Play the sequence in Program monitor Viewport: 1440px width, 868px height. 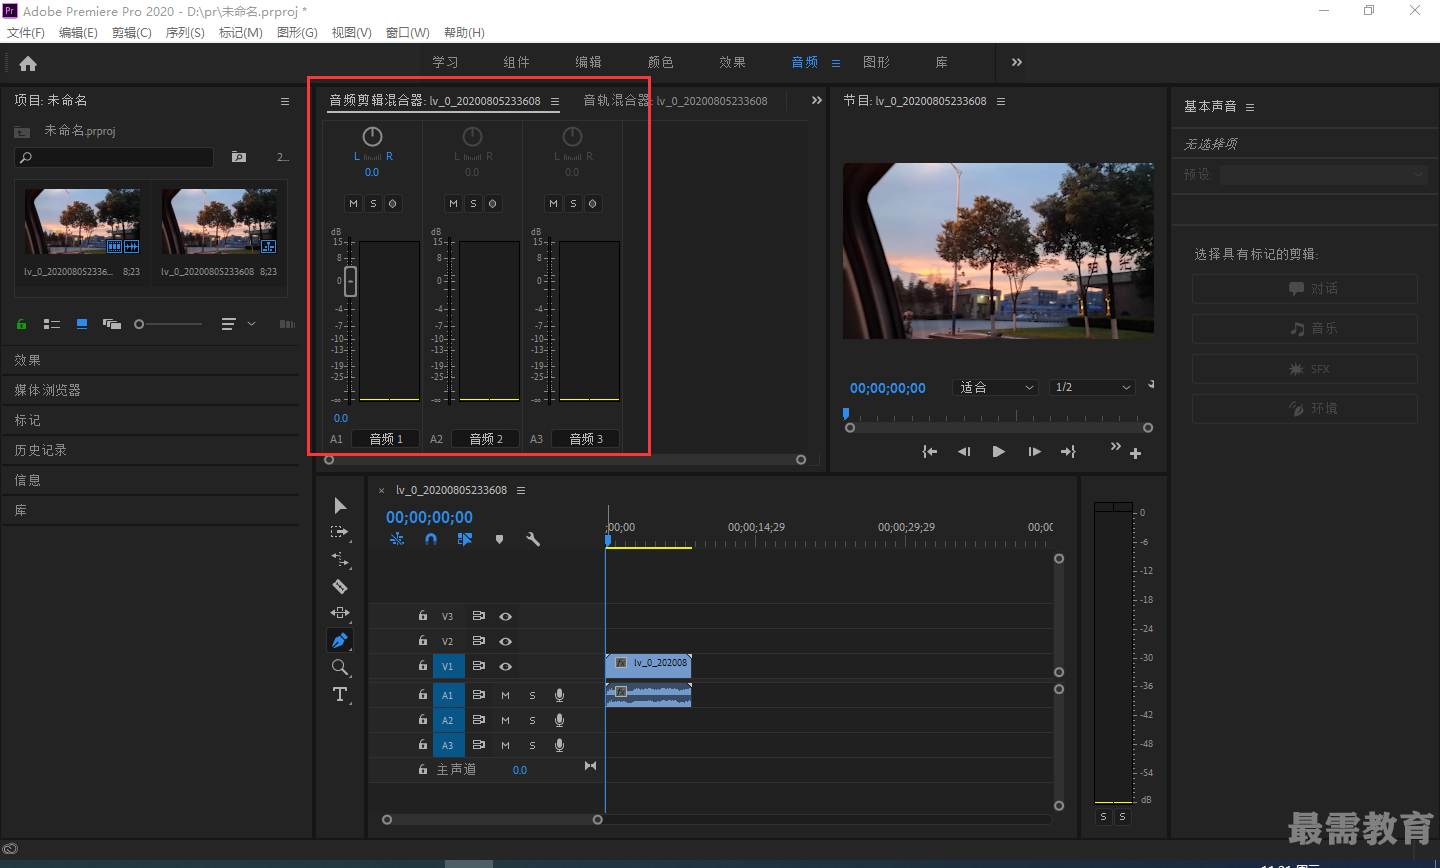click(x=998, y=452)
